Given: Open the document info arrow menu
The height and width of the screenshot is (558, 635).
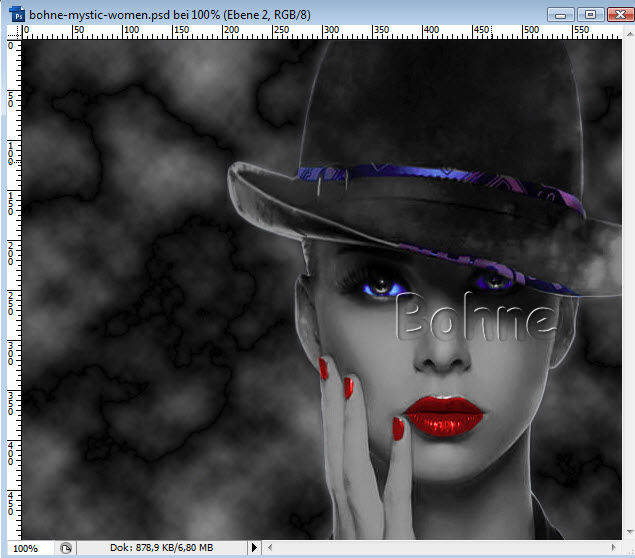Looking at the screenshot, I should click(x=254, y=548).
